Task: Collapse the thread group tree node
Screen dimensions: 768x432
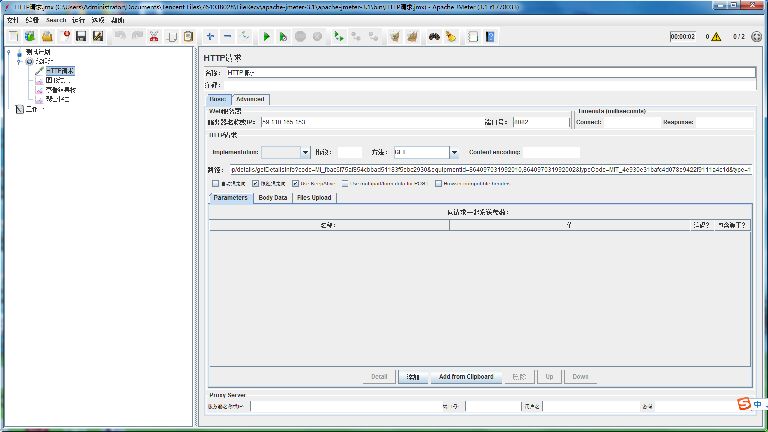Action: click(x=18, y=61)
